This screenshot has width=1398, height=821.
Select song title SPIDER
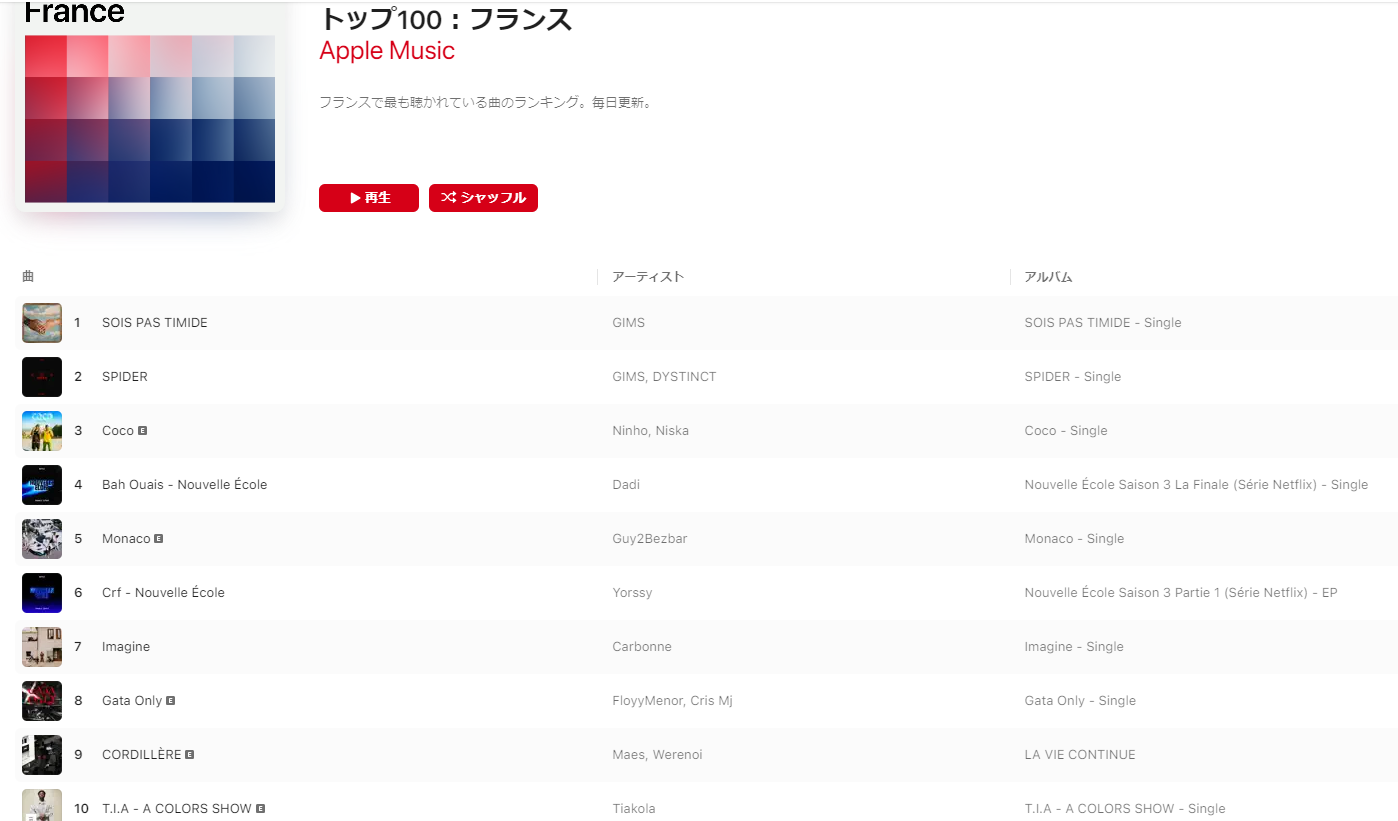click(125, 377)
